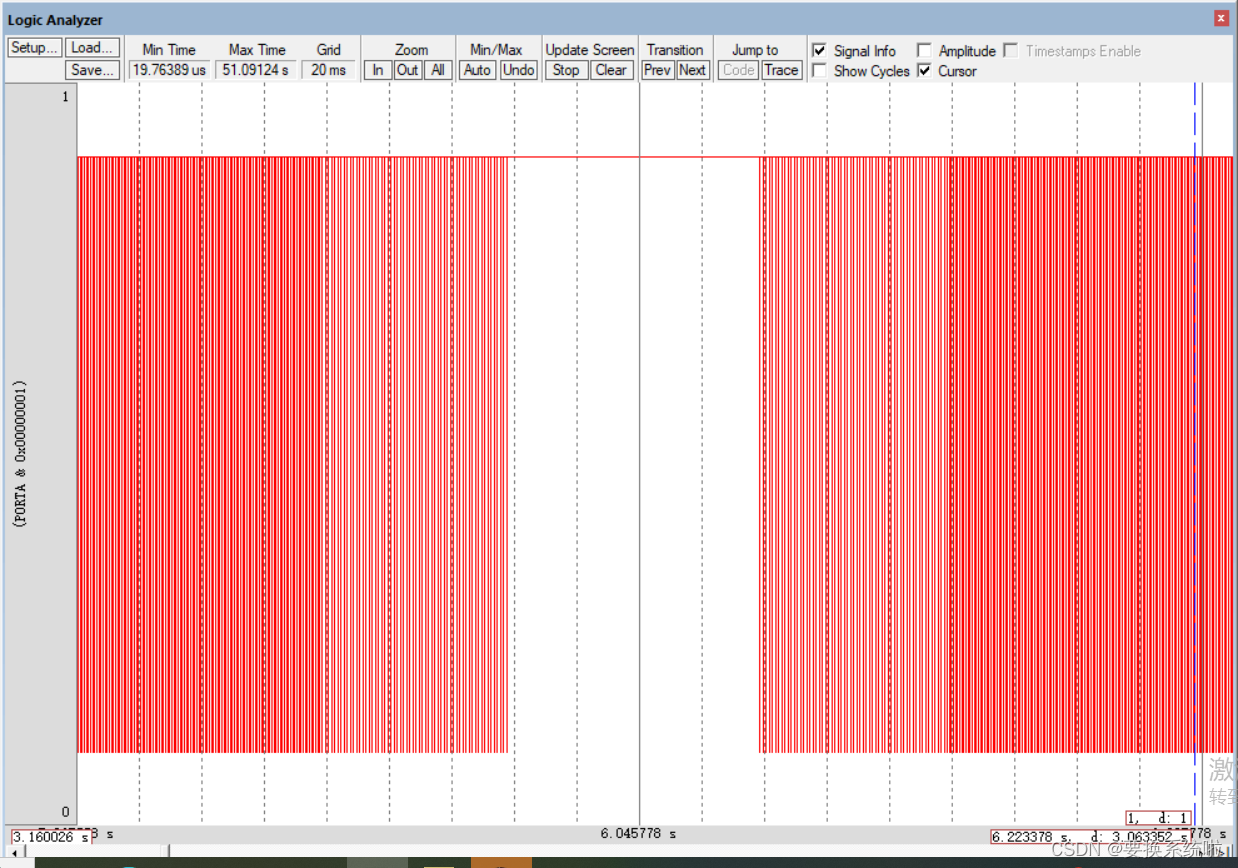Click the 3.160026 s time box
Screen dimensions: 1238x868
coord(50,837)
